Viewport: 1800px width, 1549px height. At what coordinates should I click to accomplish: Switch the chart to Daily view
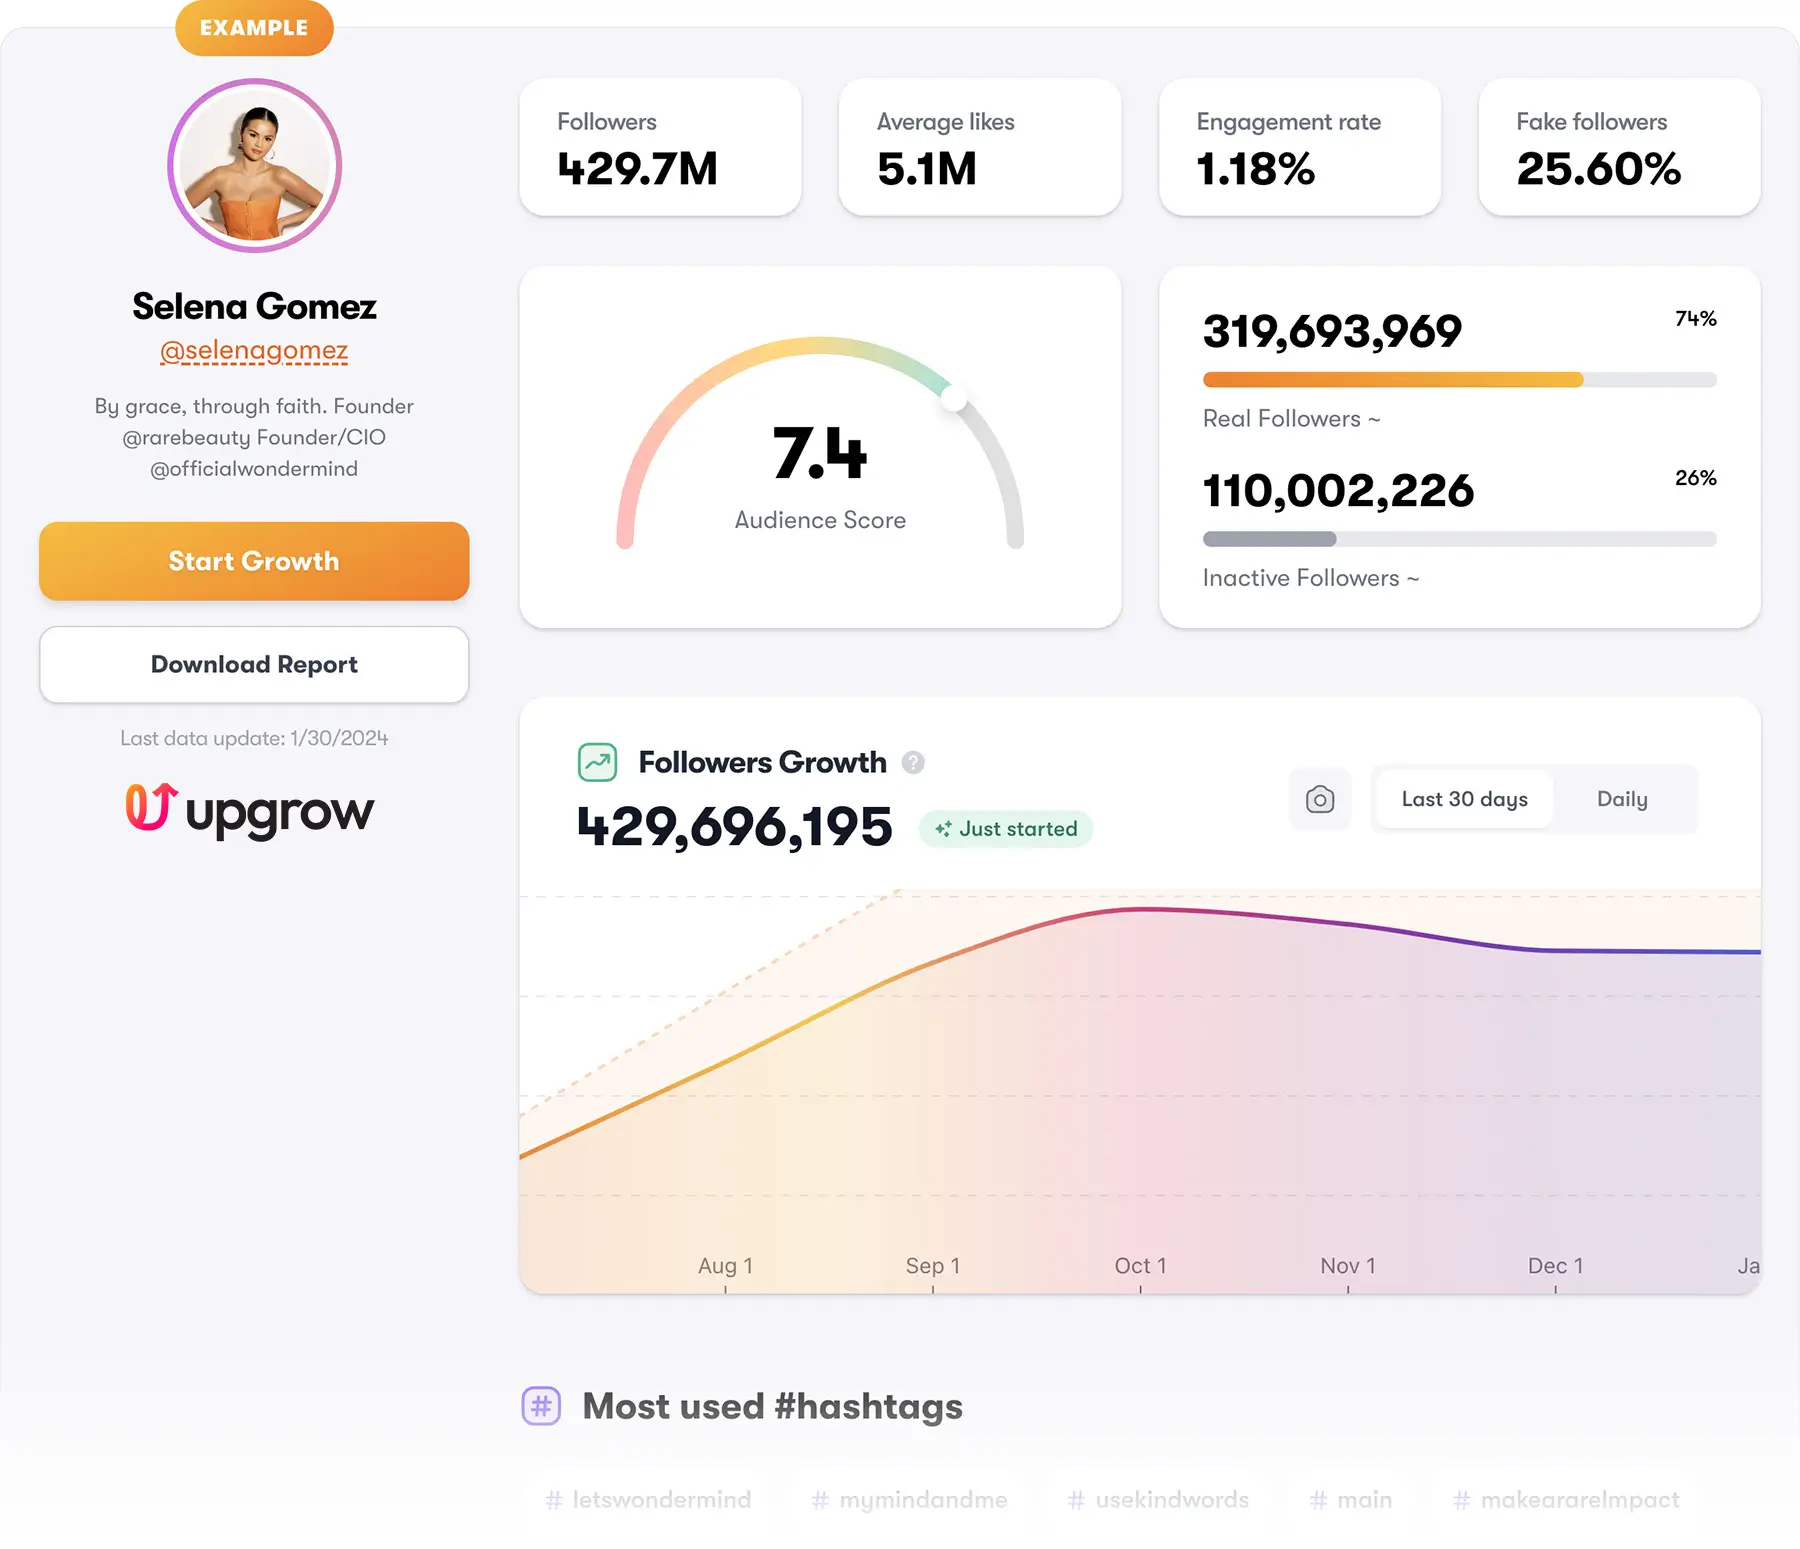(x=1622, y=799)
